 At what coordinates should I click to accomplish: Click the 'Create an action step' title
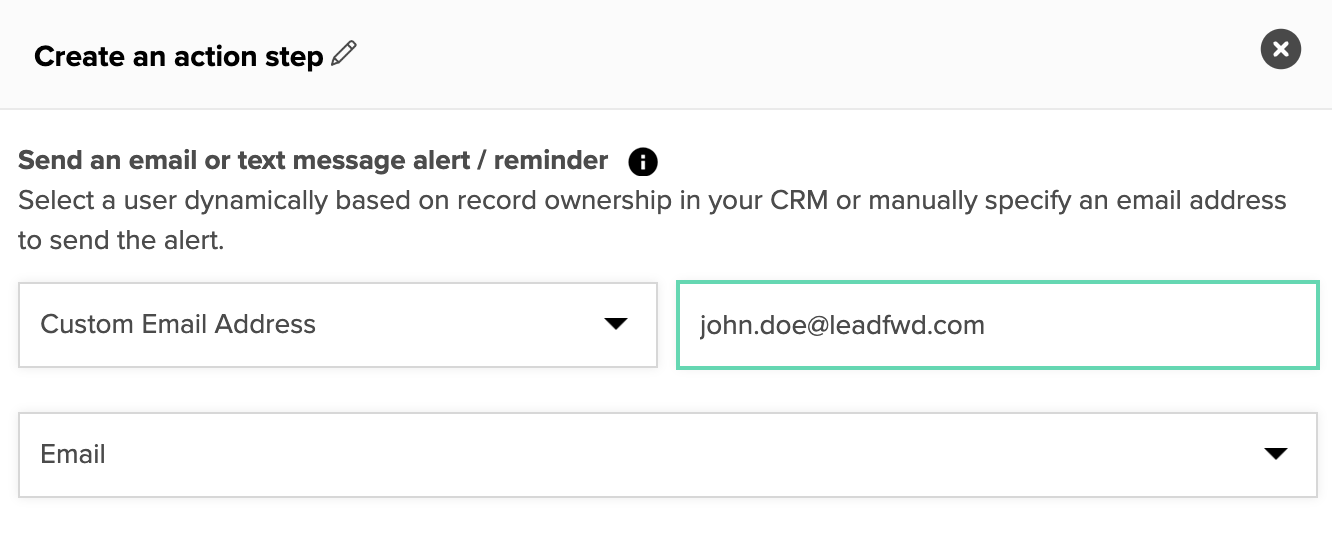[179, 57]
